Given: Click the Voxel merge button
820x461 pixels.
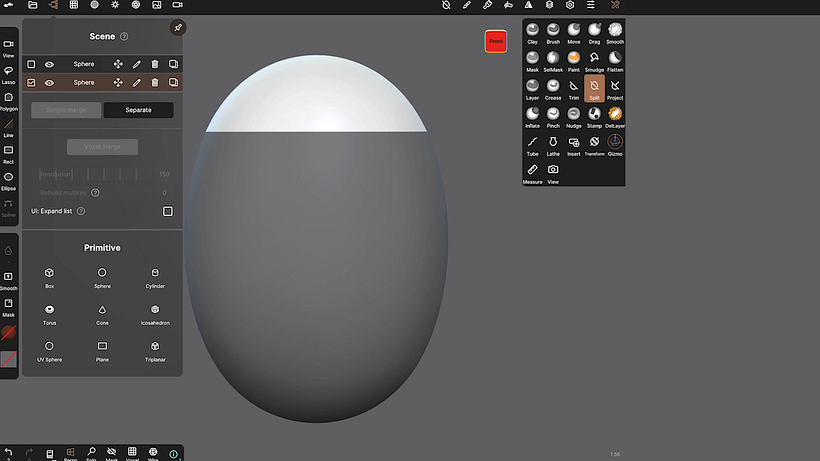Looking at the screenshot, I should point(102,147).
